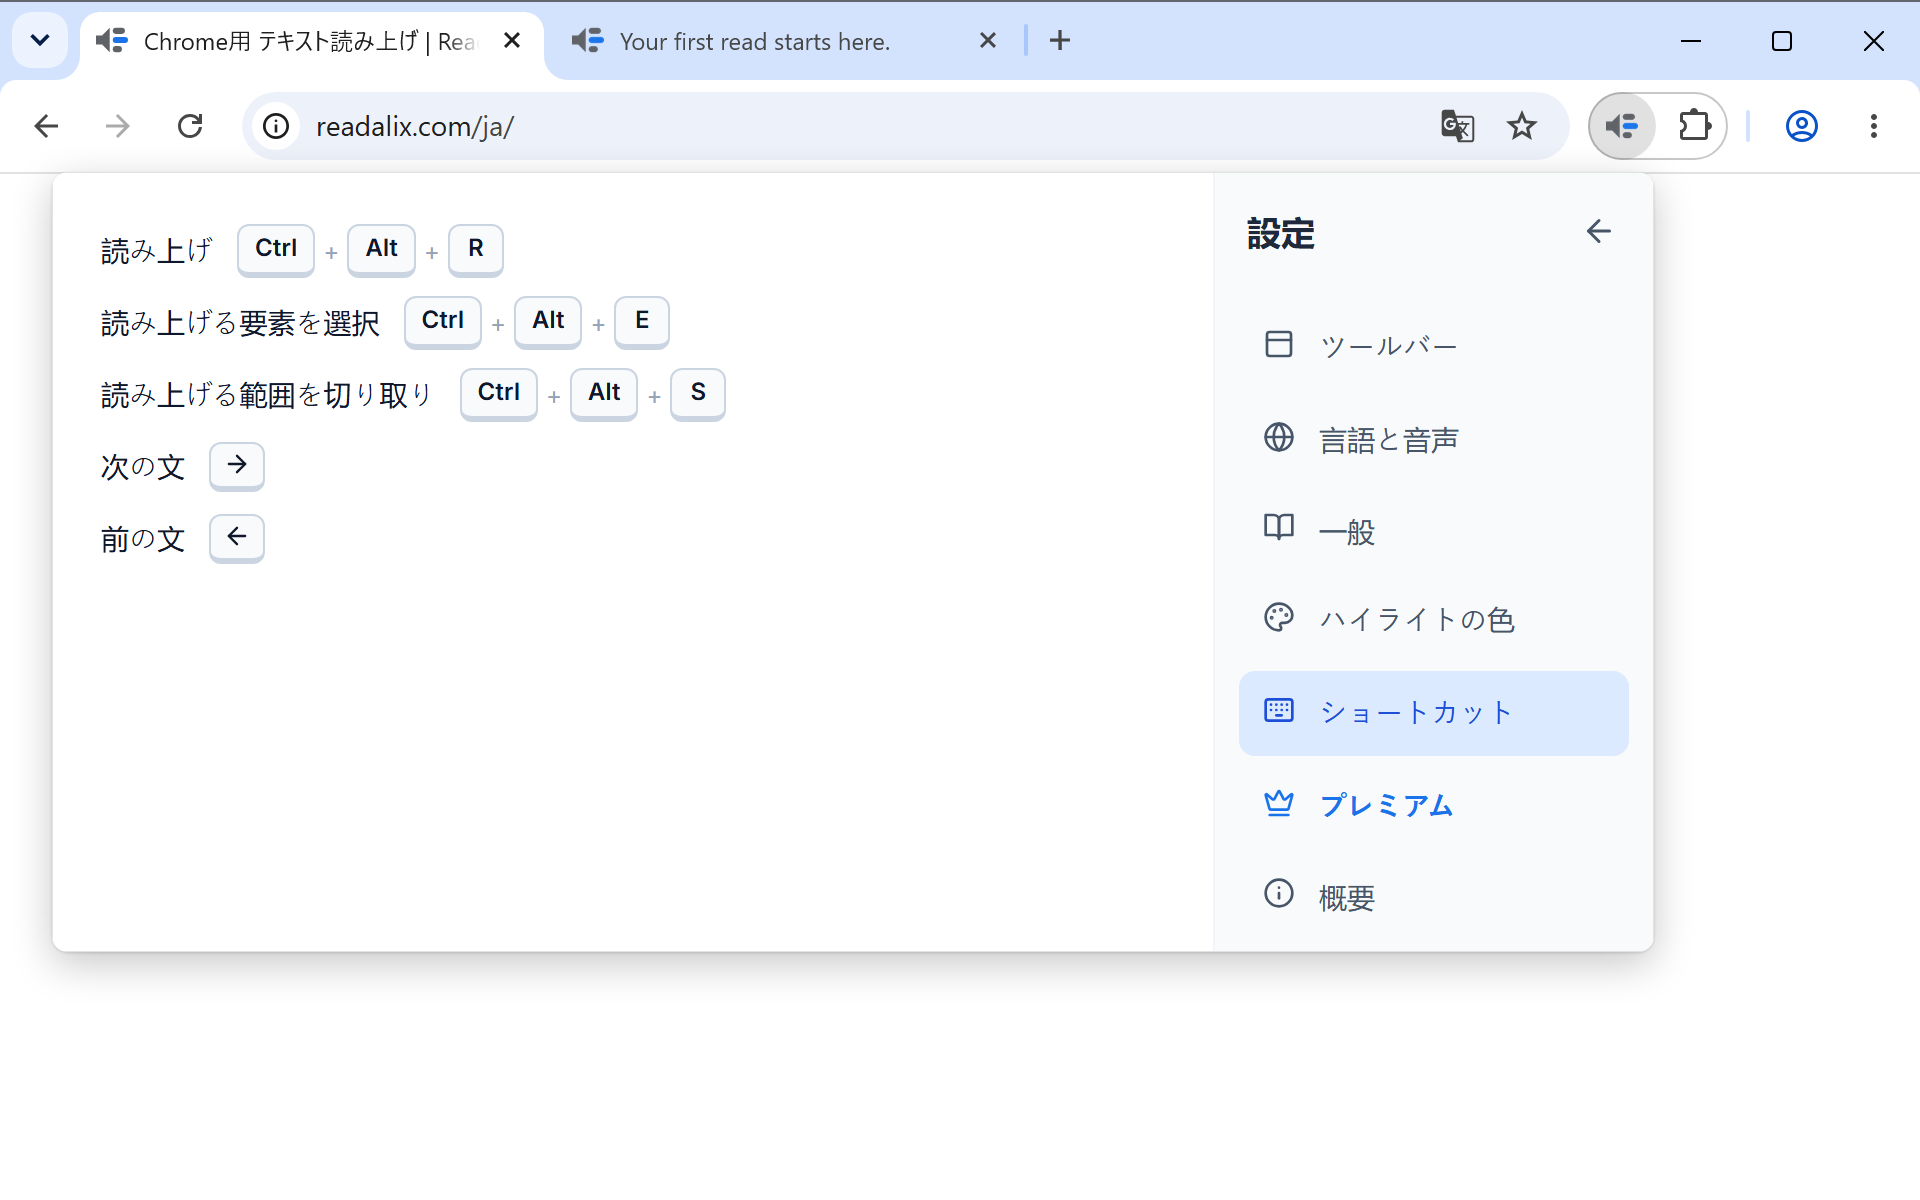Click the Google Translate icon in address bar

tap(1457, 126)
